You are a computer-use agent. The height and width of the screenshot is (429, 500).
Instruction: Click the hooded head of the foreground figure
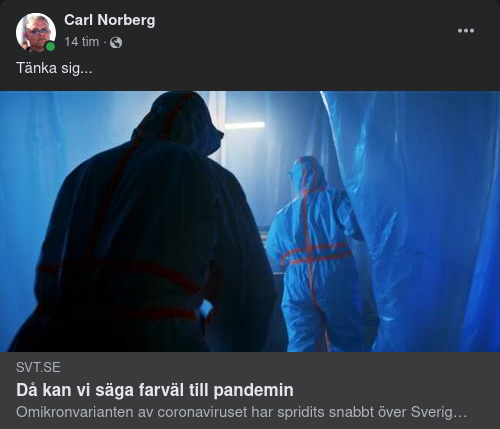point(178,125)
